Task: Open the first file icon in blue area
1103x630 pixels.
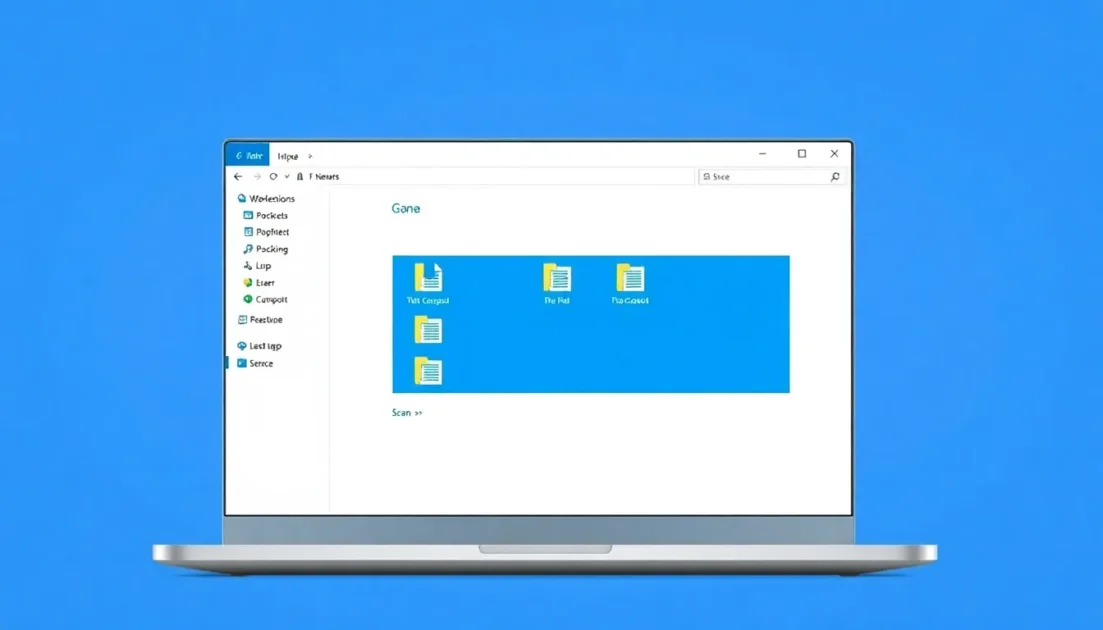Action: pyautogui.click(x=428, y=277)
